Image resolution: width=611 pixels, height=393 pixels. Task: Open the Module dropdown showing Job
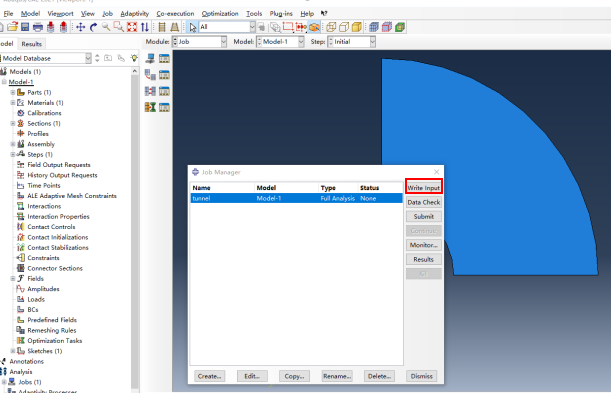[200, 42]
